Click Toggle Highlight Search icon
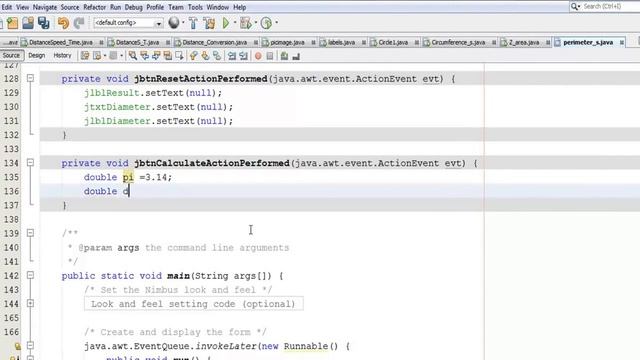The image size is (640, 360). 167,56
